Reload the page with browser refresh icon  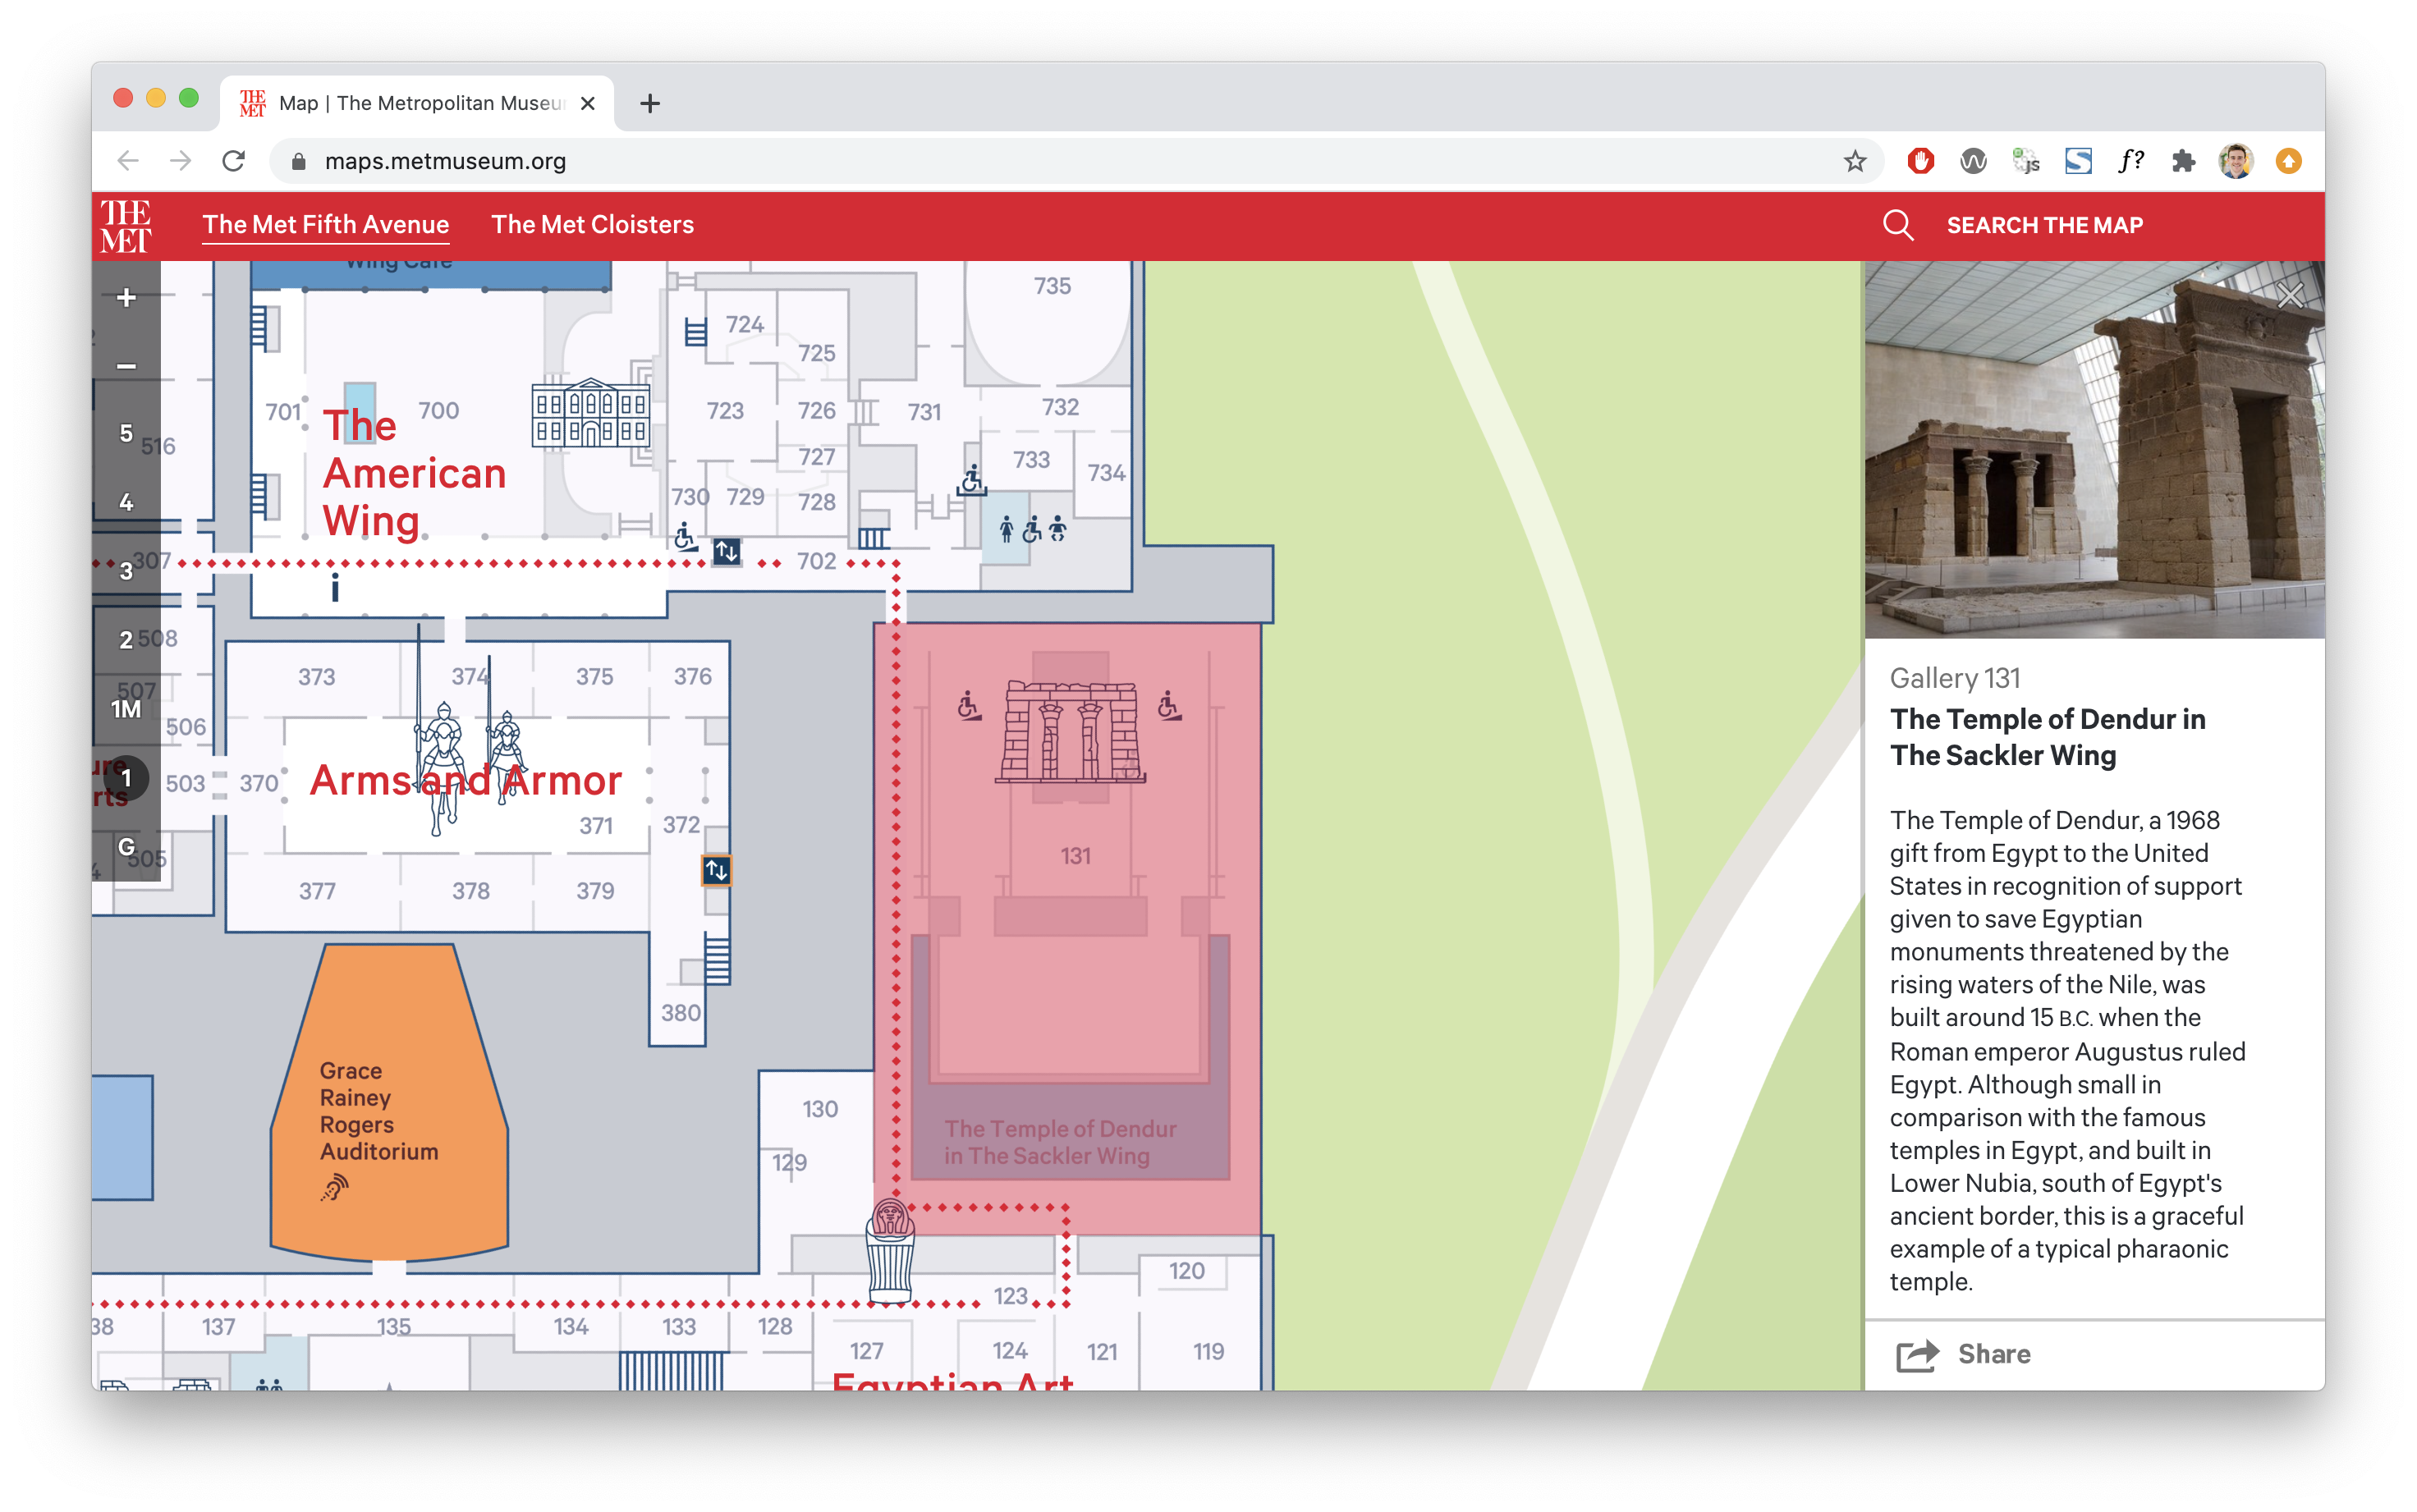pyautogui.click(x=233, y=161)
